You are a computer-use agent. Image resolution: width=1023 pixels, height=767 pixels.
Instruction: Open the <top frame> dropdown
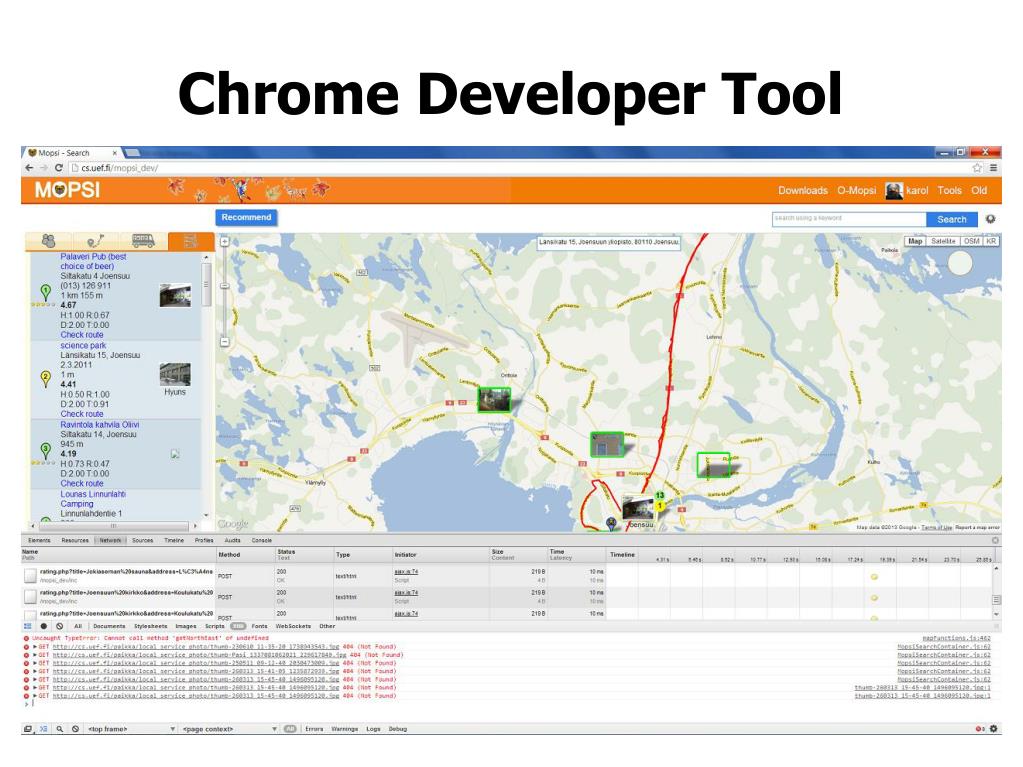click(132, 729)
